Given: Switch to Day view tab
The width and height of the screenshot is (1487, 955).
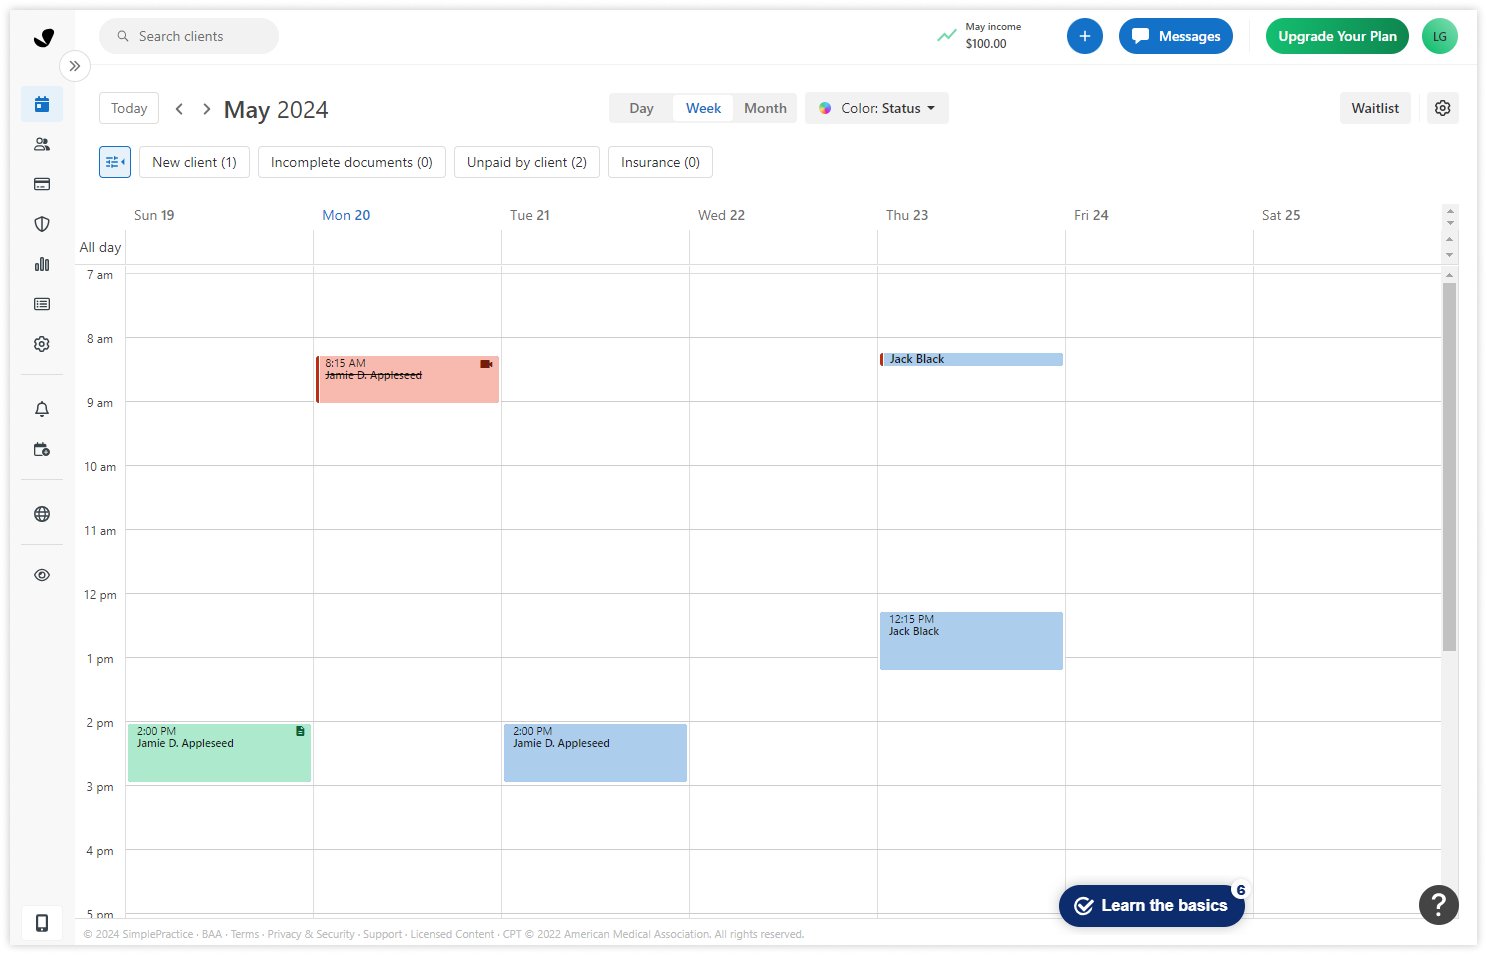Looking at the screenshot, I should coord(641,108).
